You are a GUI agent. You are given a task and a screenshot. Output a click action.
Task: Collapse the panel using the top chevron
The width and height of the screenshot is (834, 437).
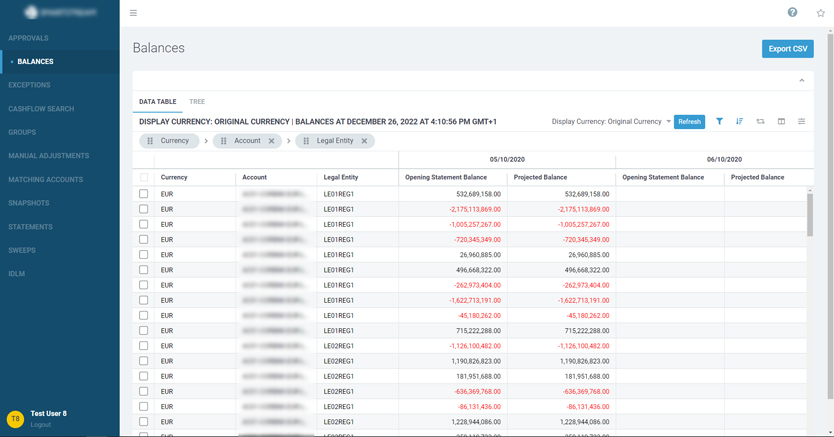pos(801,81)
